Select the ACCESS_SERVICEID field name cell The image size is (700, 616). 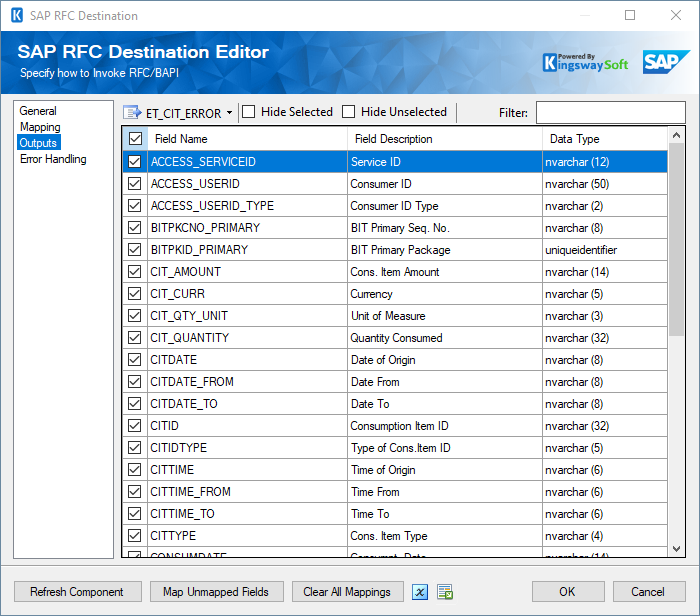point(247,162)
